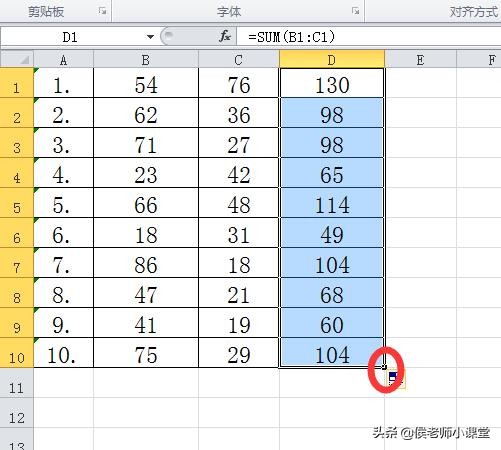Select row 3 header
The height and width of the screenshot is (450, 501).
[17, 143]
